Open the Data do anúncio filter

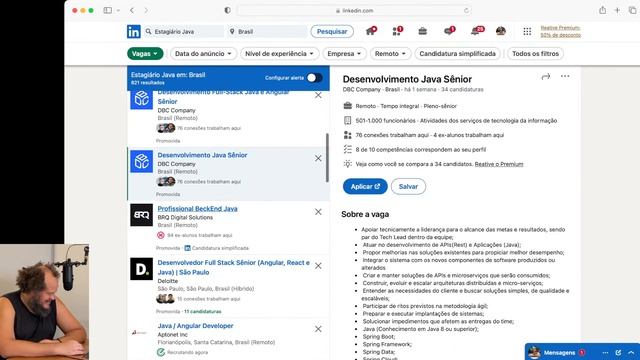(203, 53)
